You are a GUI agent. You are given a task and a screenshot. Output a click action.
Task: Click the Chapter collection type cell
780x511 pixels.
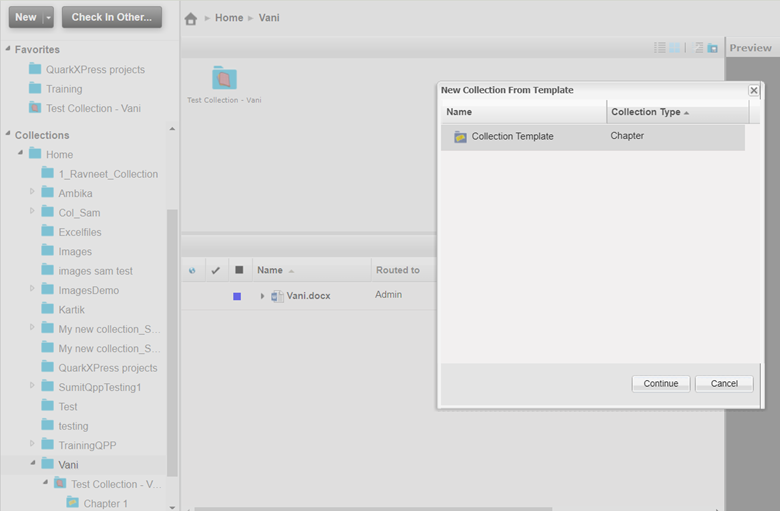click(x=627, y=136)
